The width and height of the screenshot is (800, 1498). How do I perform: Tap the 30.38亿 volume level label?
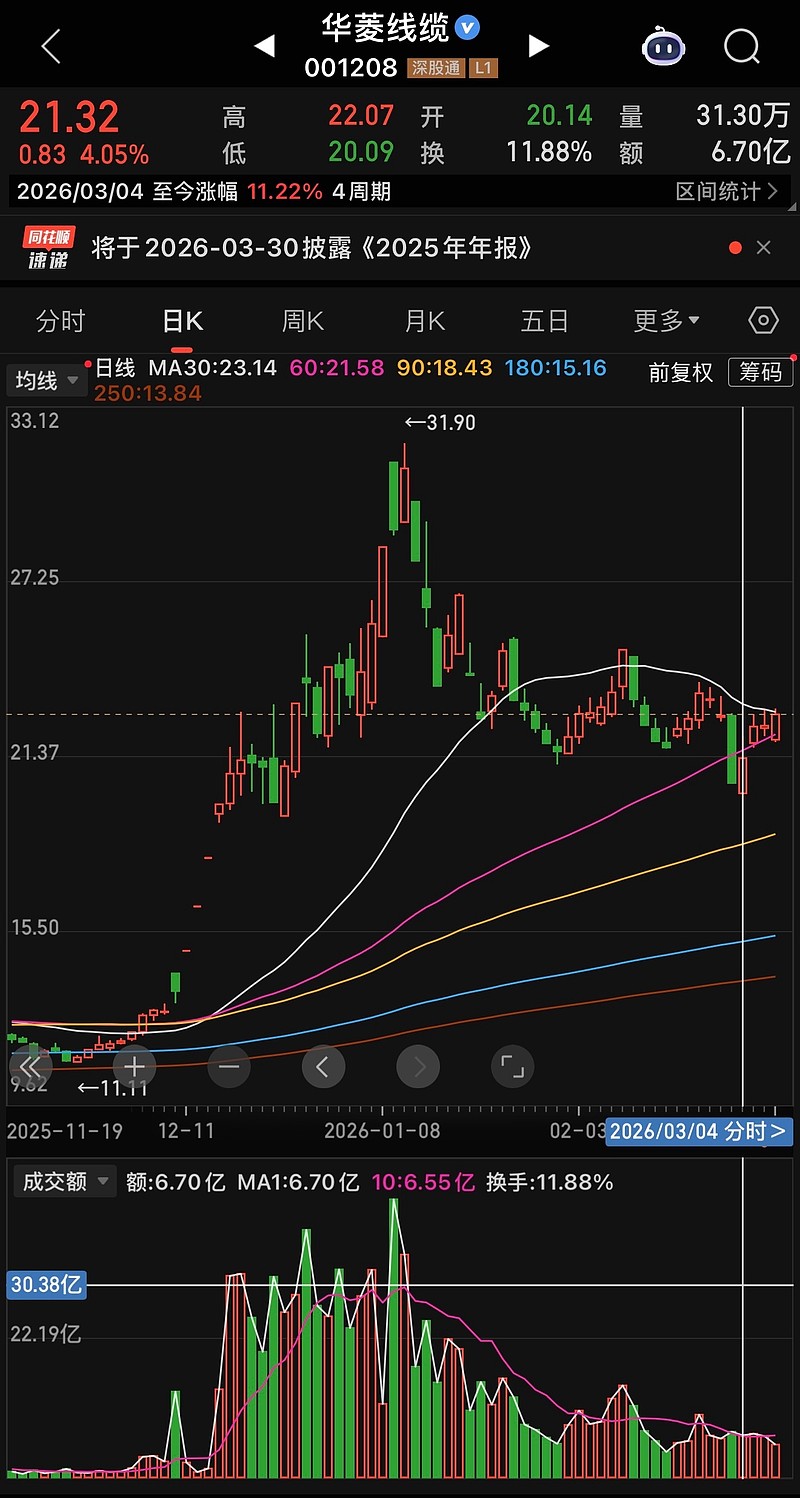click(x=46, y=1285)
